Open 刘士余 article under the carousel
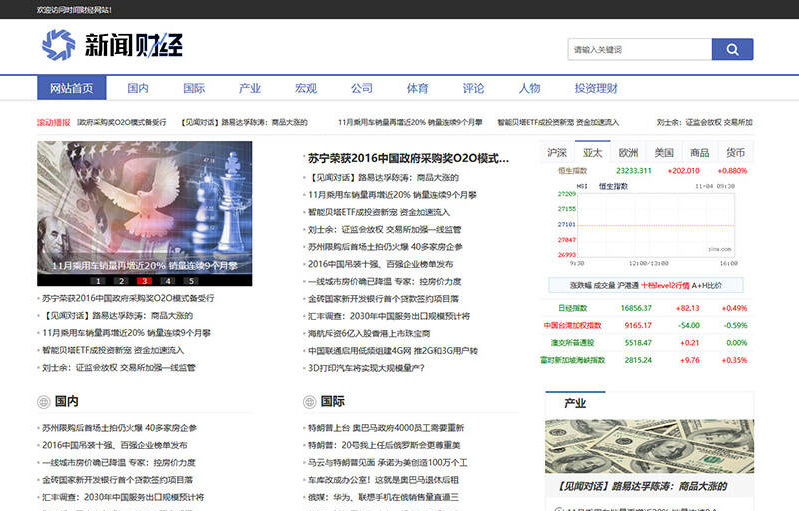 point(118,367)
